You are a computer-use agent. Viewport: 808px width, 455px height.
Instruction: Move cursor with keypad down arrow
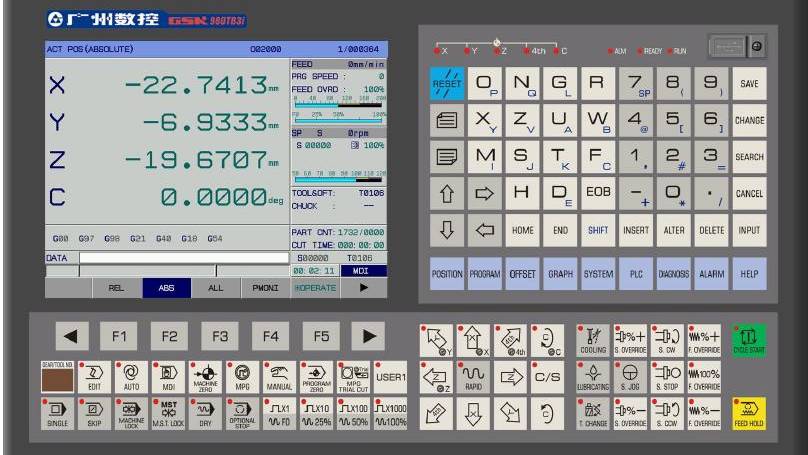point(447,230)
